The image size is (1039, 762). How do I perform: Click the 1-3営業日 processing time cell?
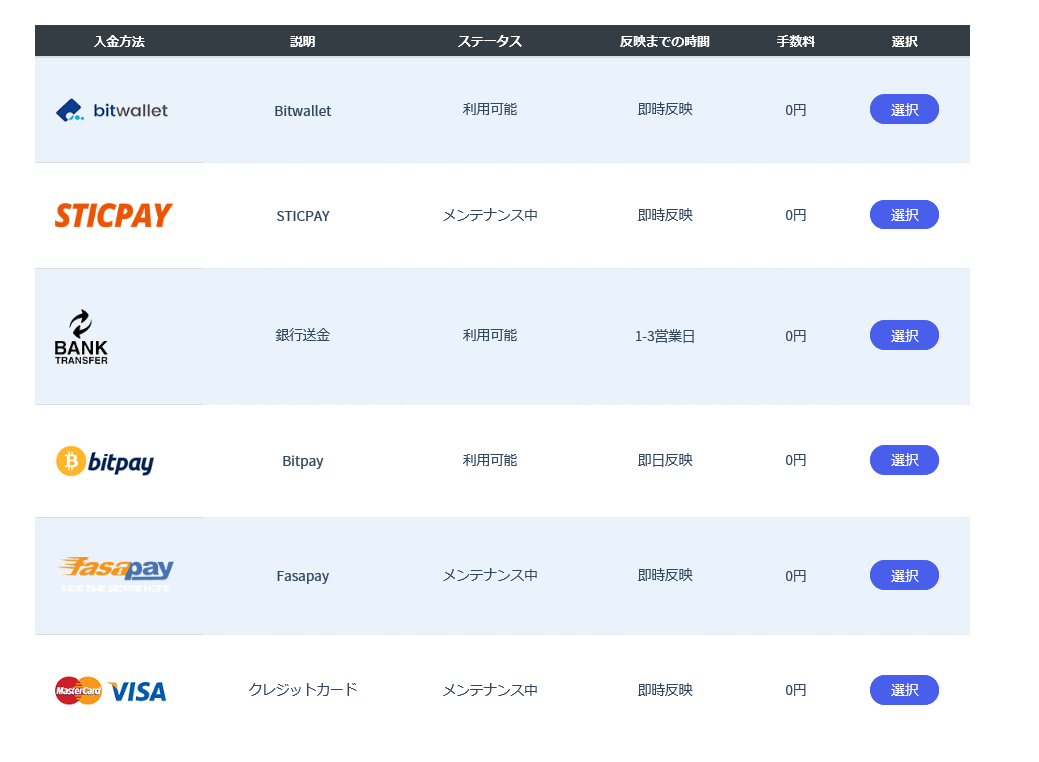coord(665,336)
